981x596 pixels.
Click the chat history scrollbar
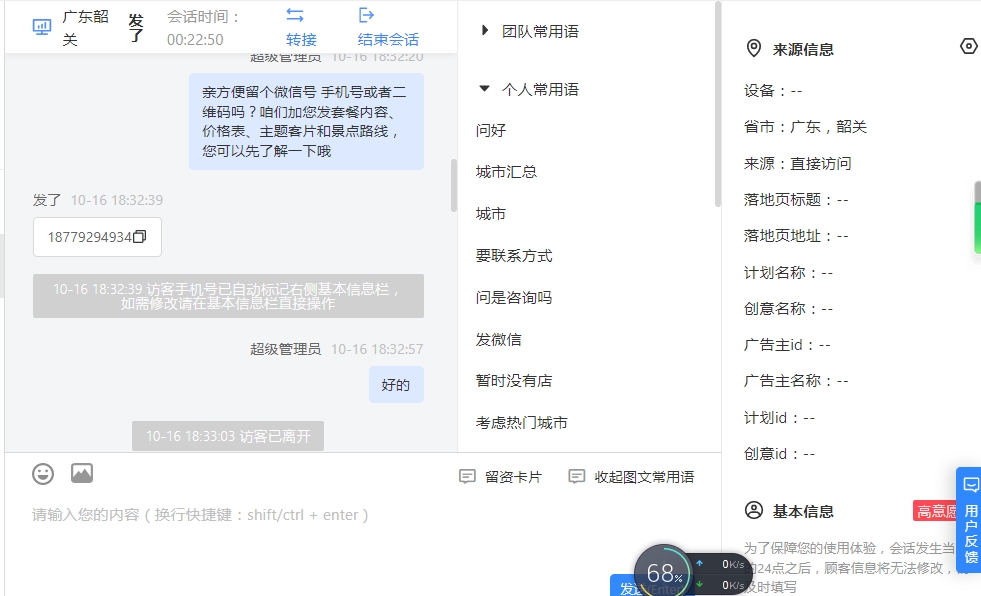(x=454, y=186)
